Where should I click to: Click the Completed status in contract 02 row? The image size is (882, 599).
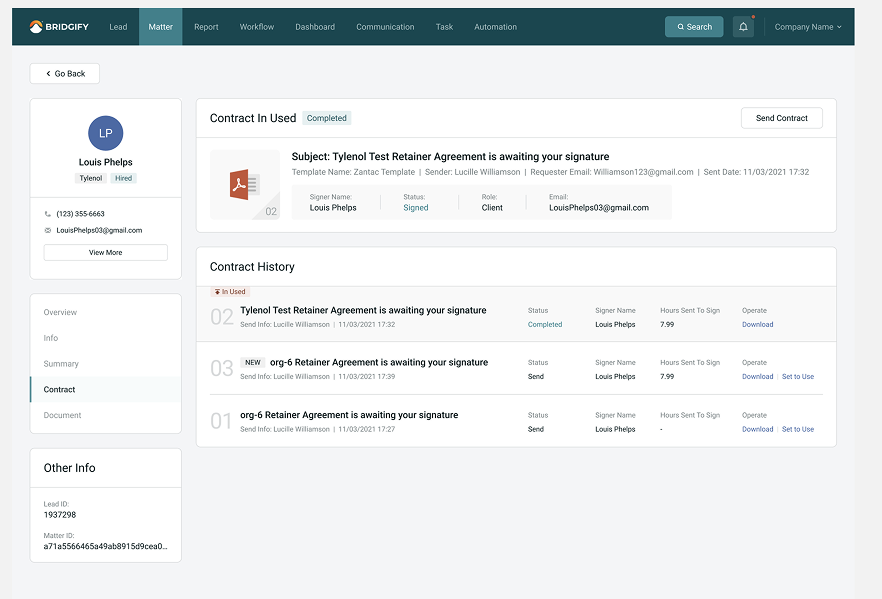pyautogui.click(x=544, y=325)
